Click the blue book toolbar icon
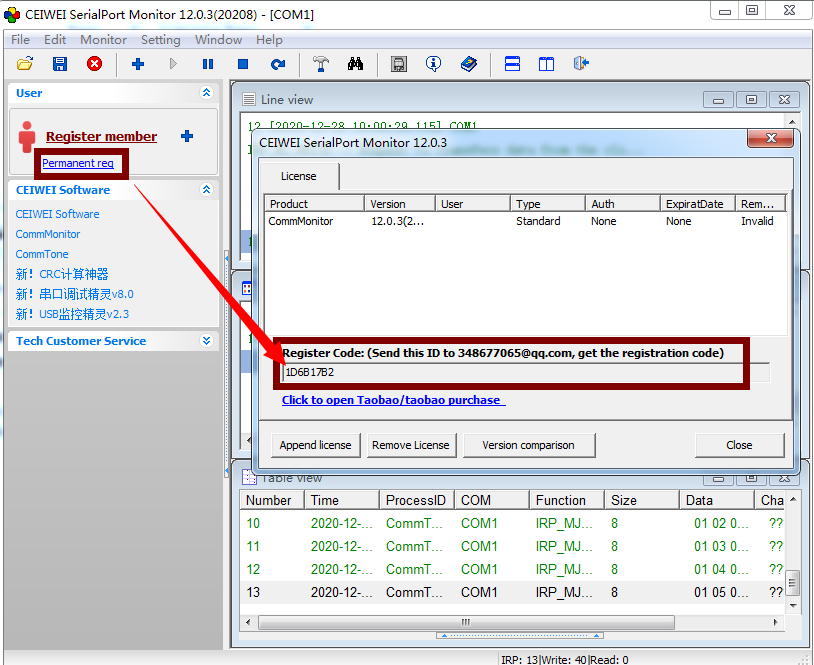The image size is (814, 665). (x=469, y=64)
